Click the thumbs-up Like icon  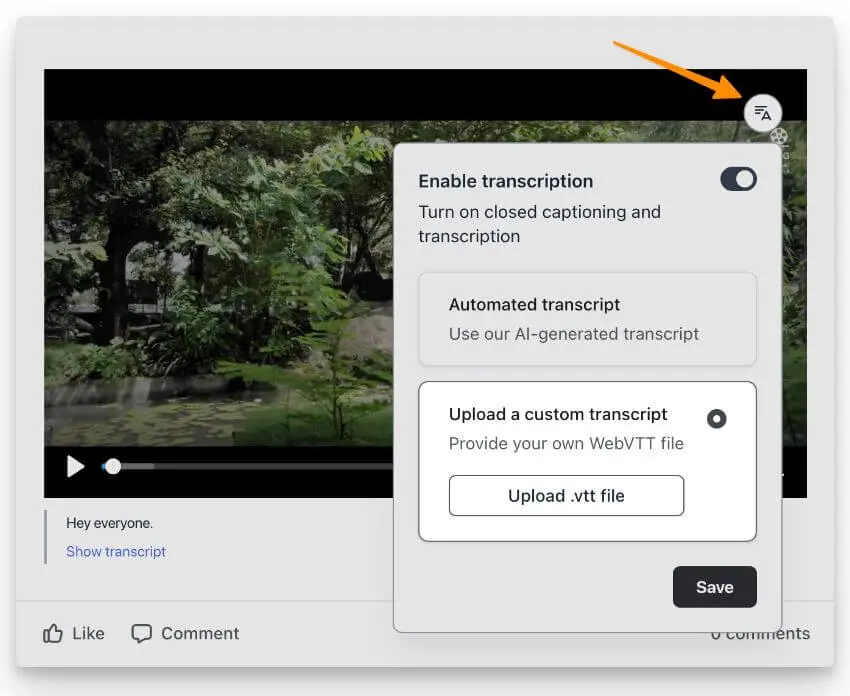pos(54,632)
